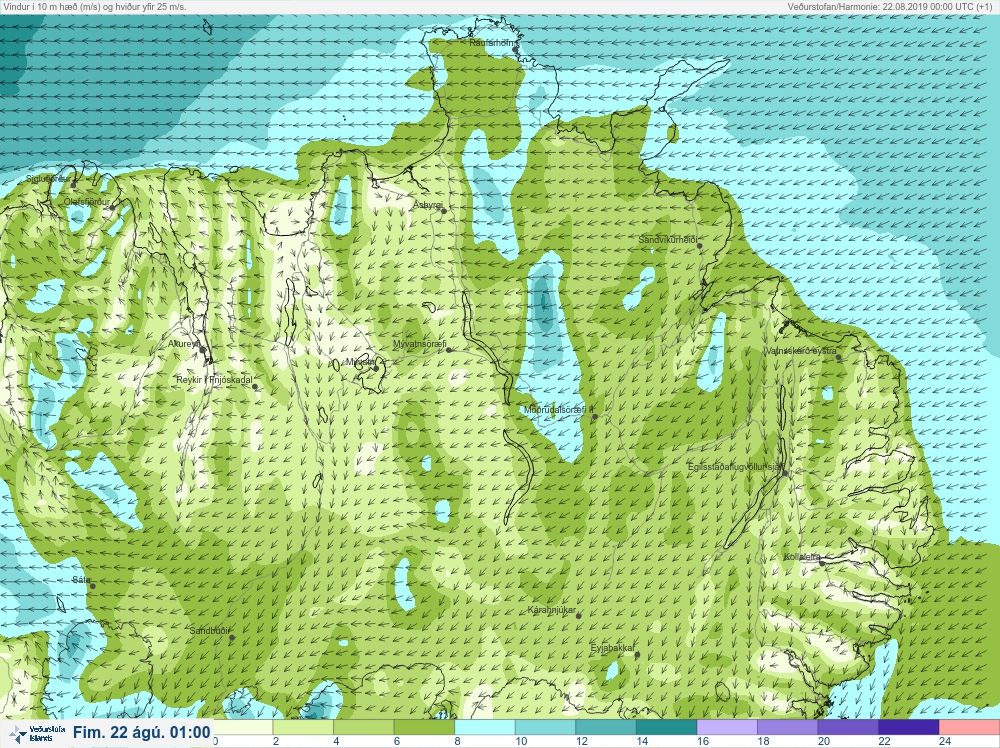Select the pink above-24 m/s legend swatch

pos(969,726)
